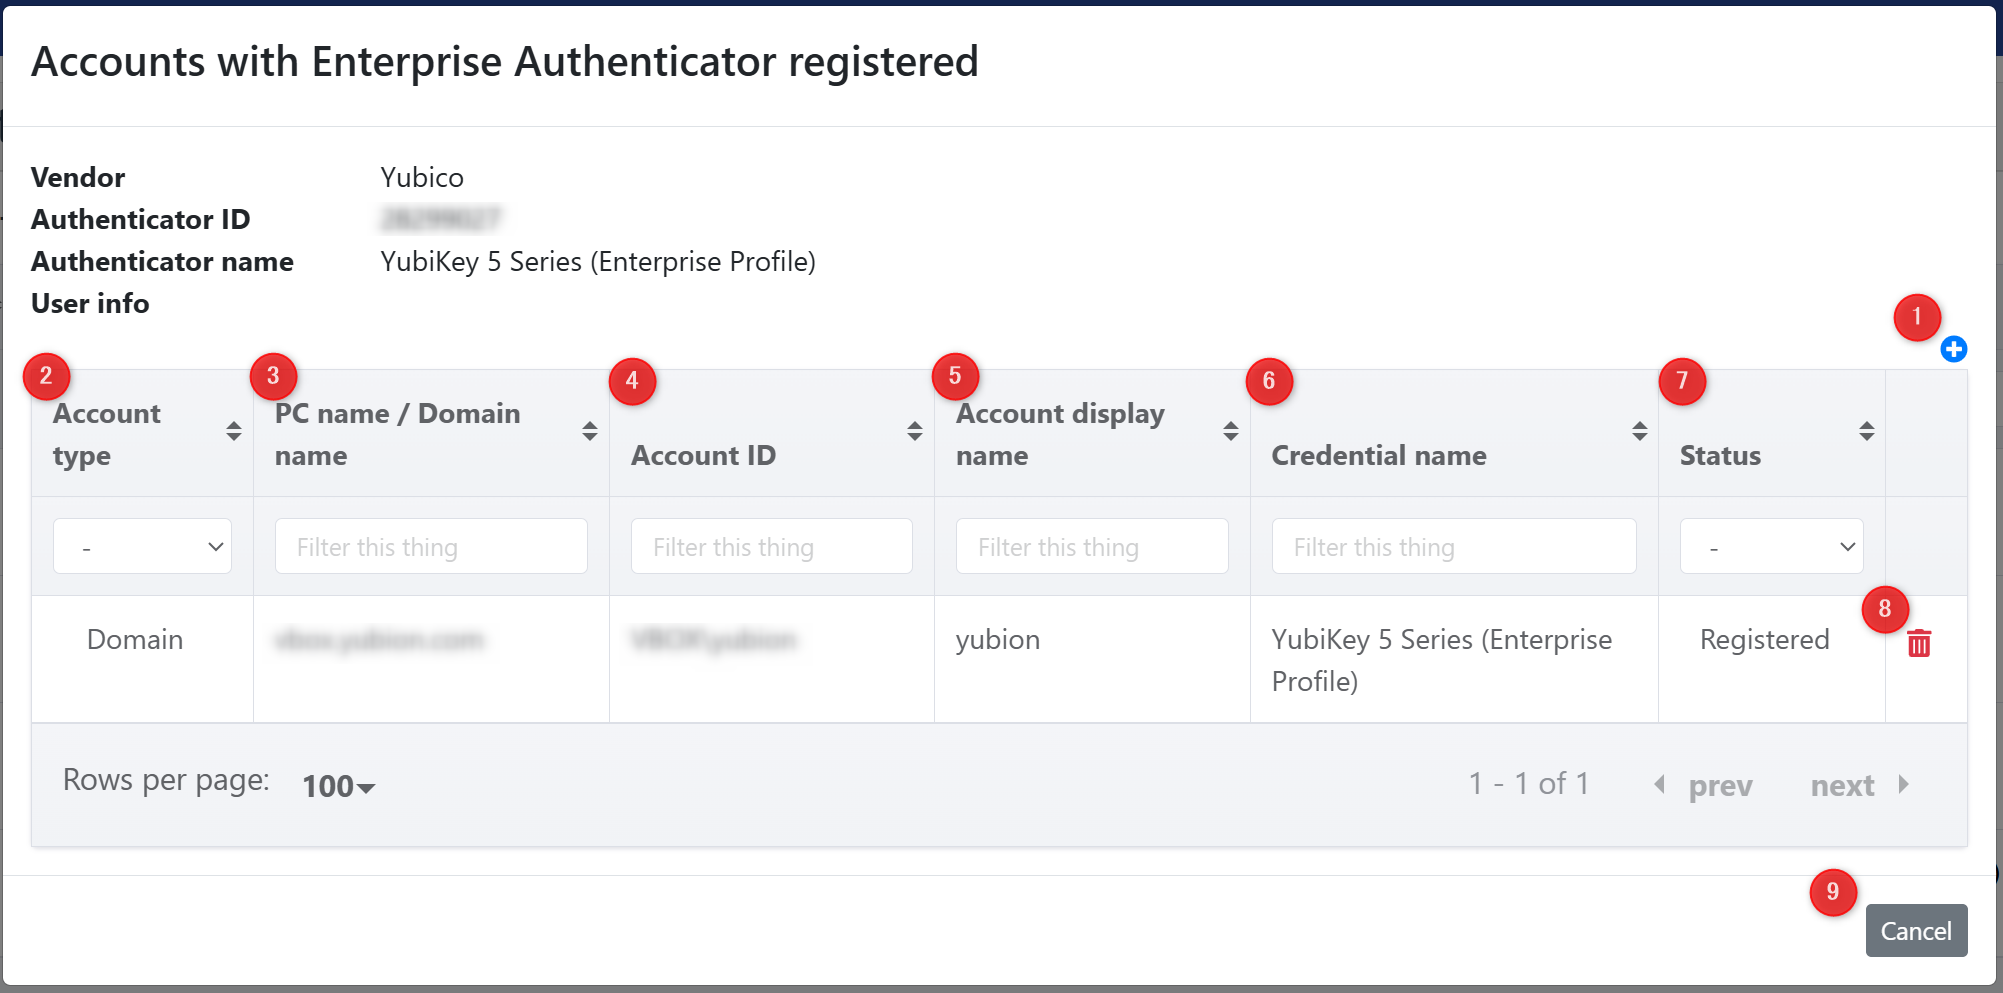The width and height of the screenshot is (2003, 993).
Task: Go to next page
Action: tap(1860, 786)
